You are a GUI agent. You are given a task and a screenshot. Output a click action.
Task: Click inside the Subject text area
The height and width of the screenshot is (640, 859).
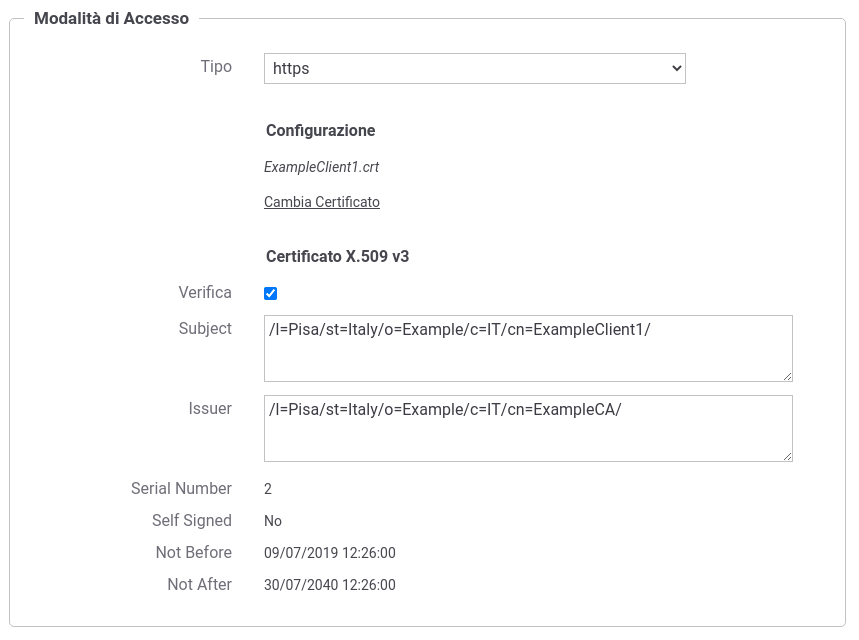(x=528, y=348)
